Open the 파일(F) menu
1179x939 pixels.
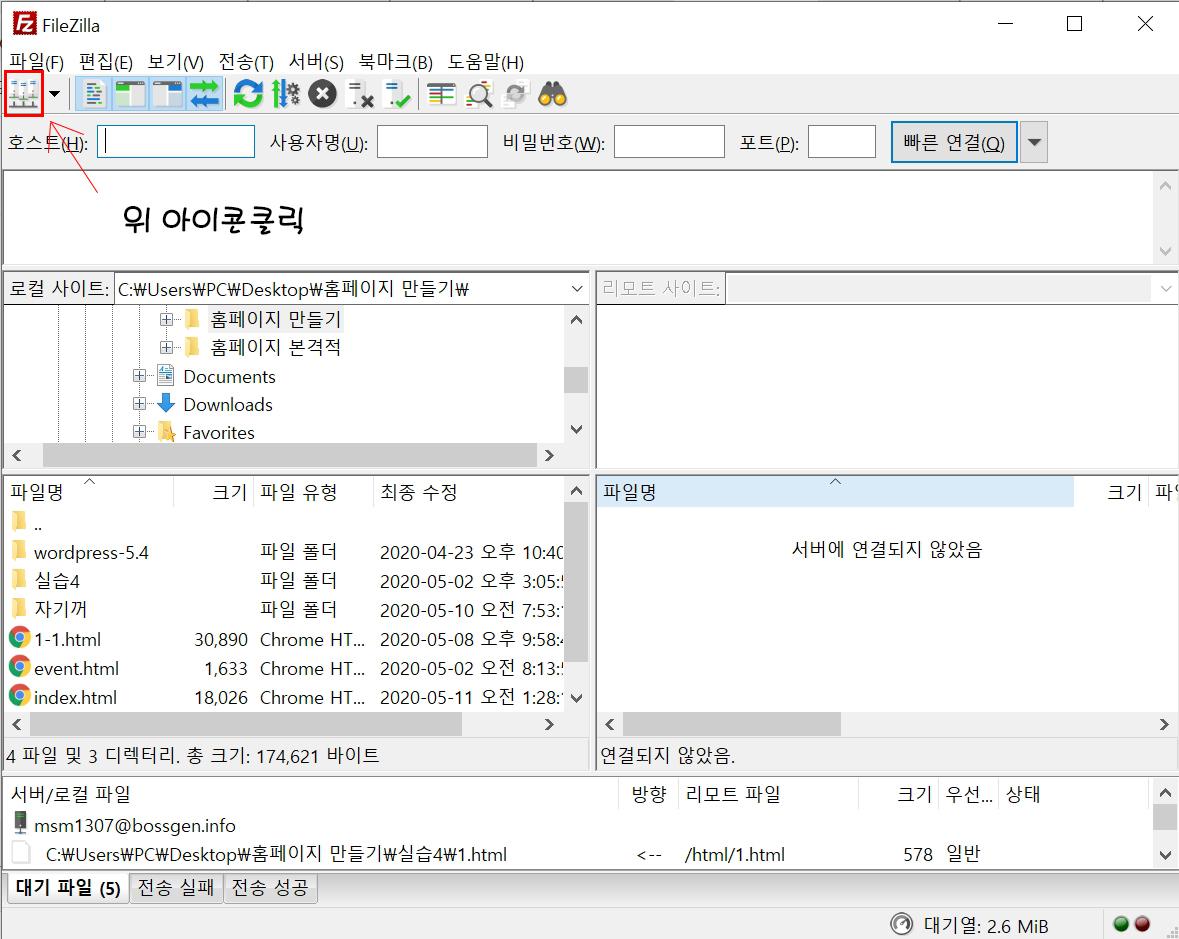[36, 62]
